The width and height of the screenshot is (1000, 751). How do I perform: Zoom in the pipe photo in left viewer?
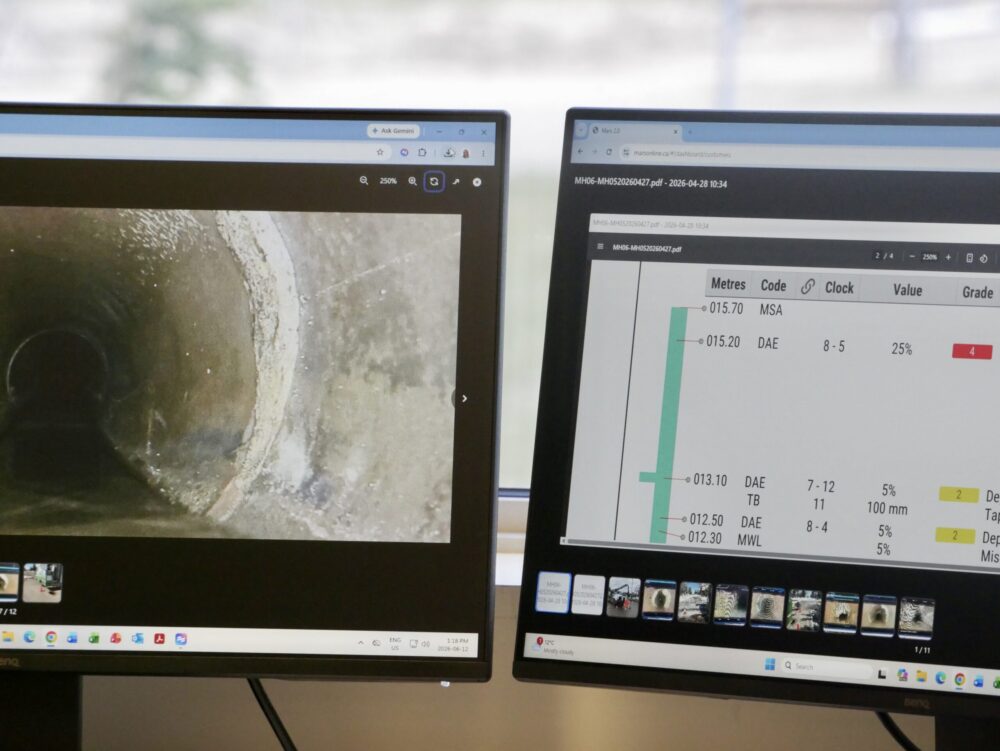413,181
